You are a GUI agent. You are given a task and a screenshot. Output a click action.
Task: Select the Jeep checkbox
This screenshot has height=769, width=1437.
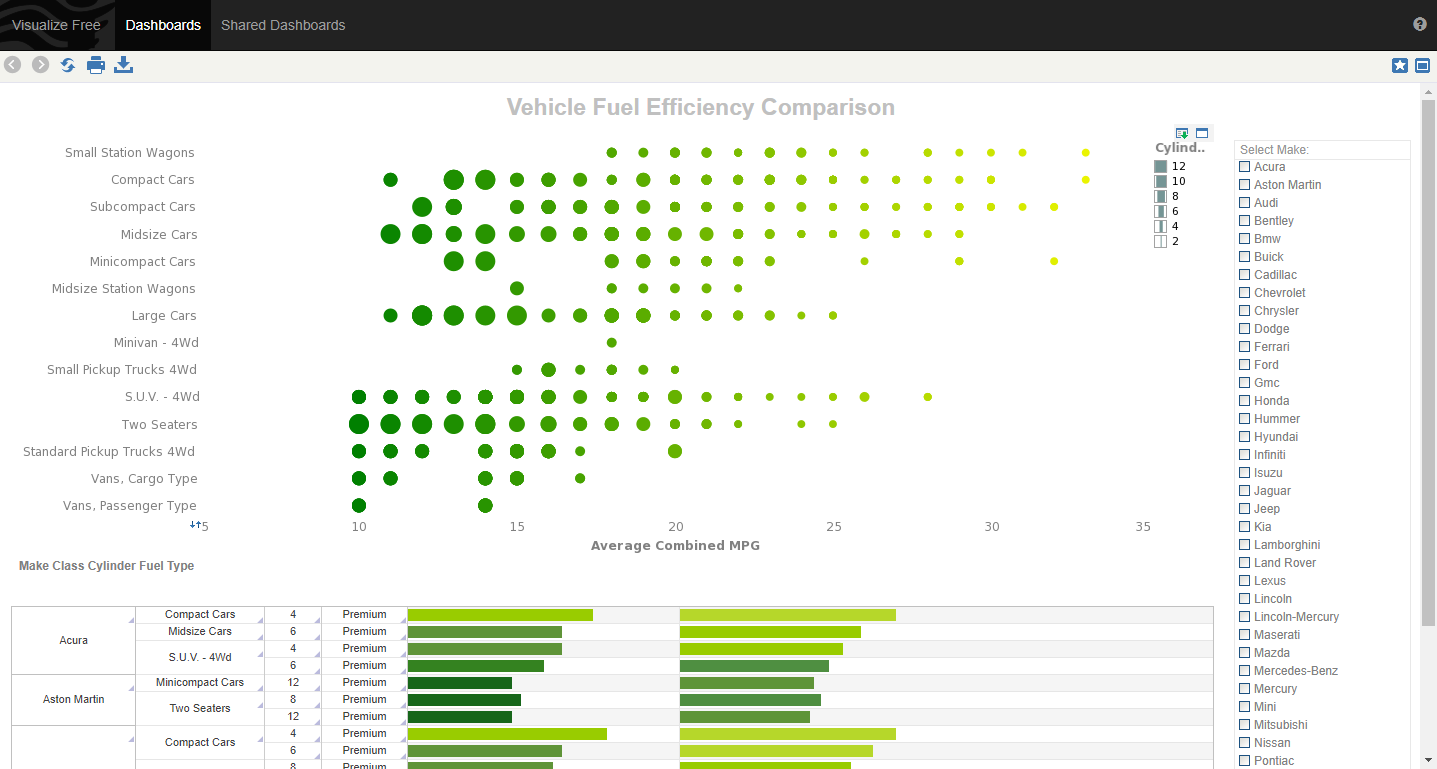pyautogui.click(x=1245, y=509)
